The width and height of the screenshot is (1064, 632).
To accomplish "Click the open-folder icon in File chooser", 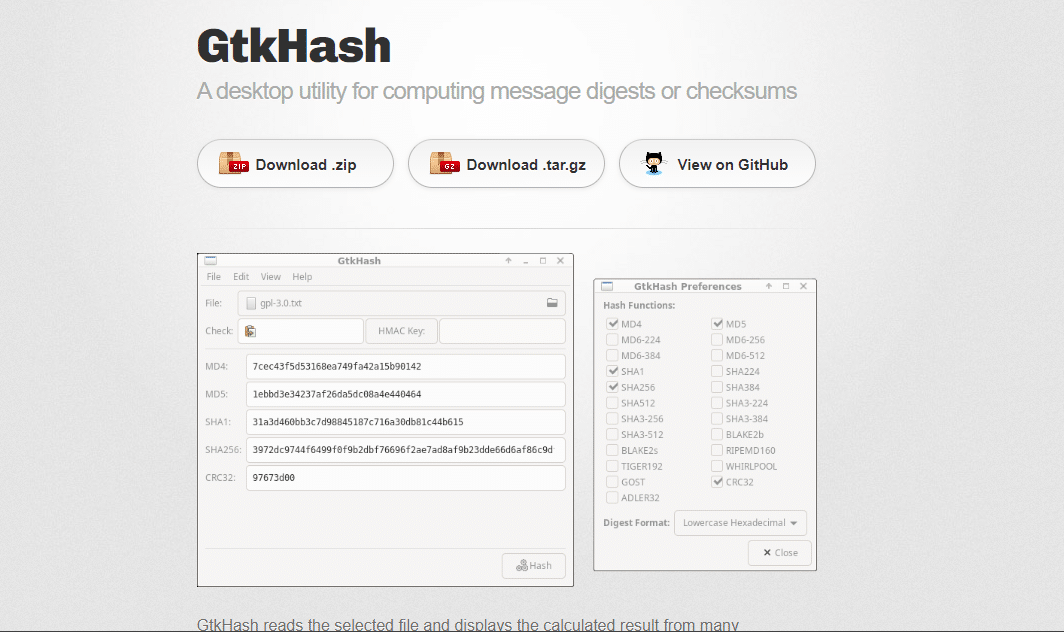I will pos(552,303).
